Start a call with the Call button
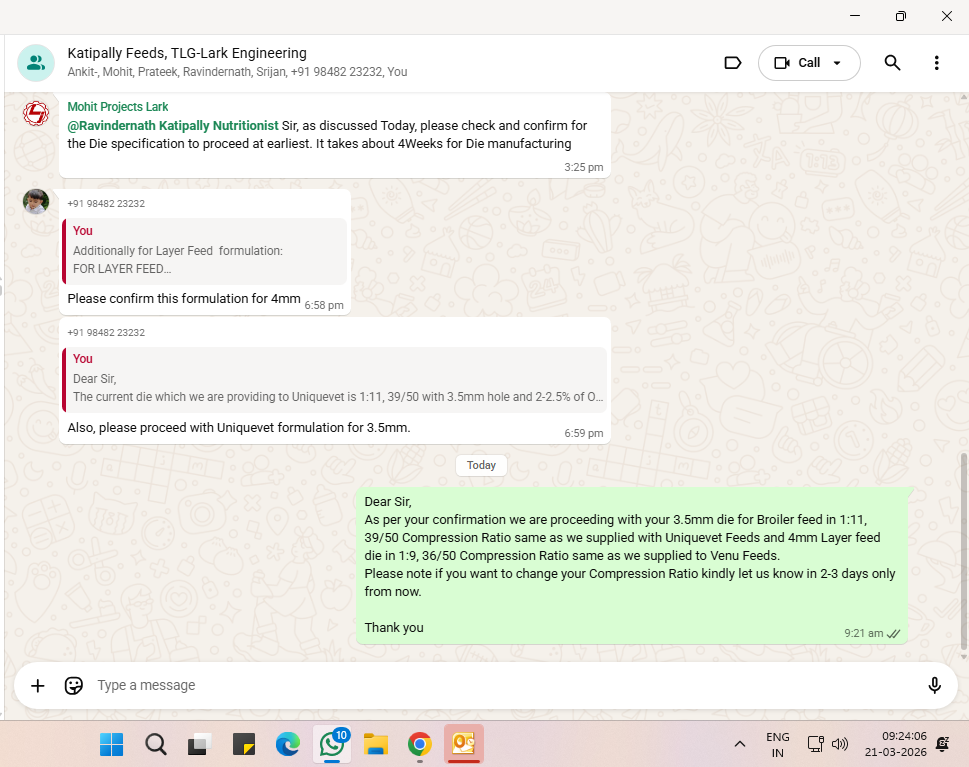Screen dimensions: 969x767 coord(798,63)
